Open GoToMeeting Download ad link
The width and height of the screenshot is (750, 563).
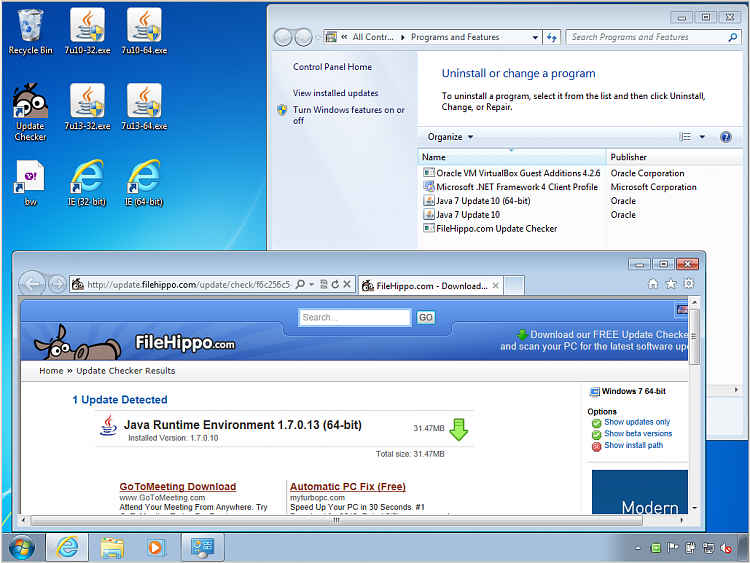(x=177, y=486)
